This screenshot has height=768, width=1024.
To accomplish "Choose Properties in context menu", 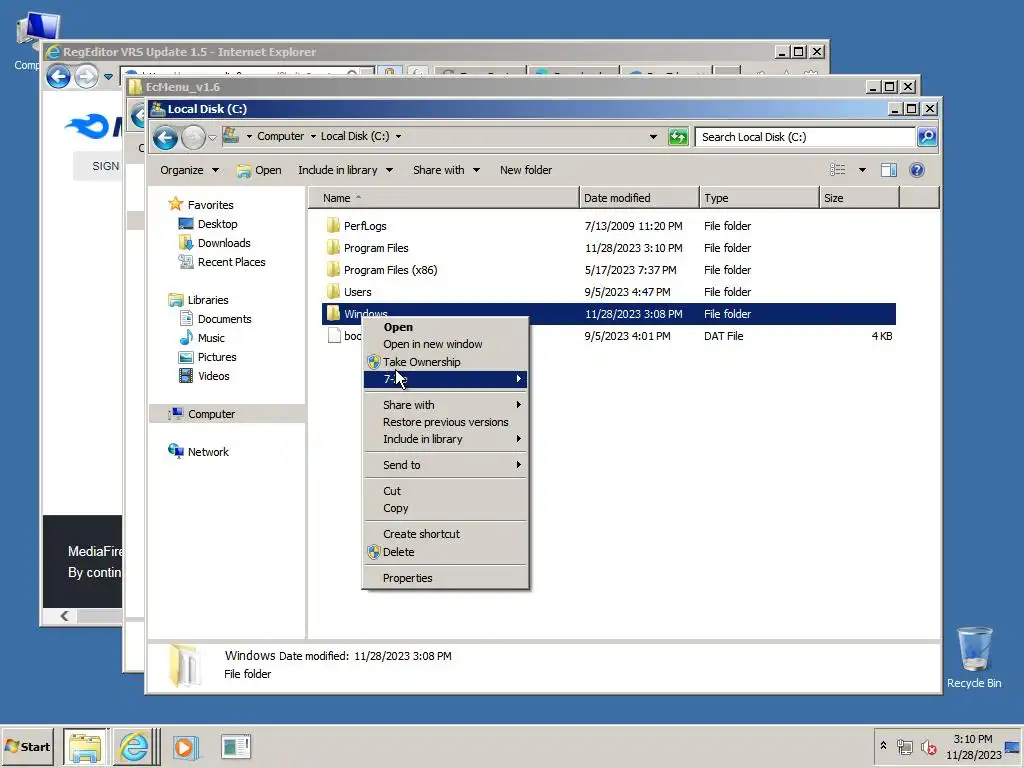I will pyautogui.click(x=445, y=578).
